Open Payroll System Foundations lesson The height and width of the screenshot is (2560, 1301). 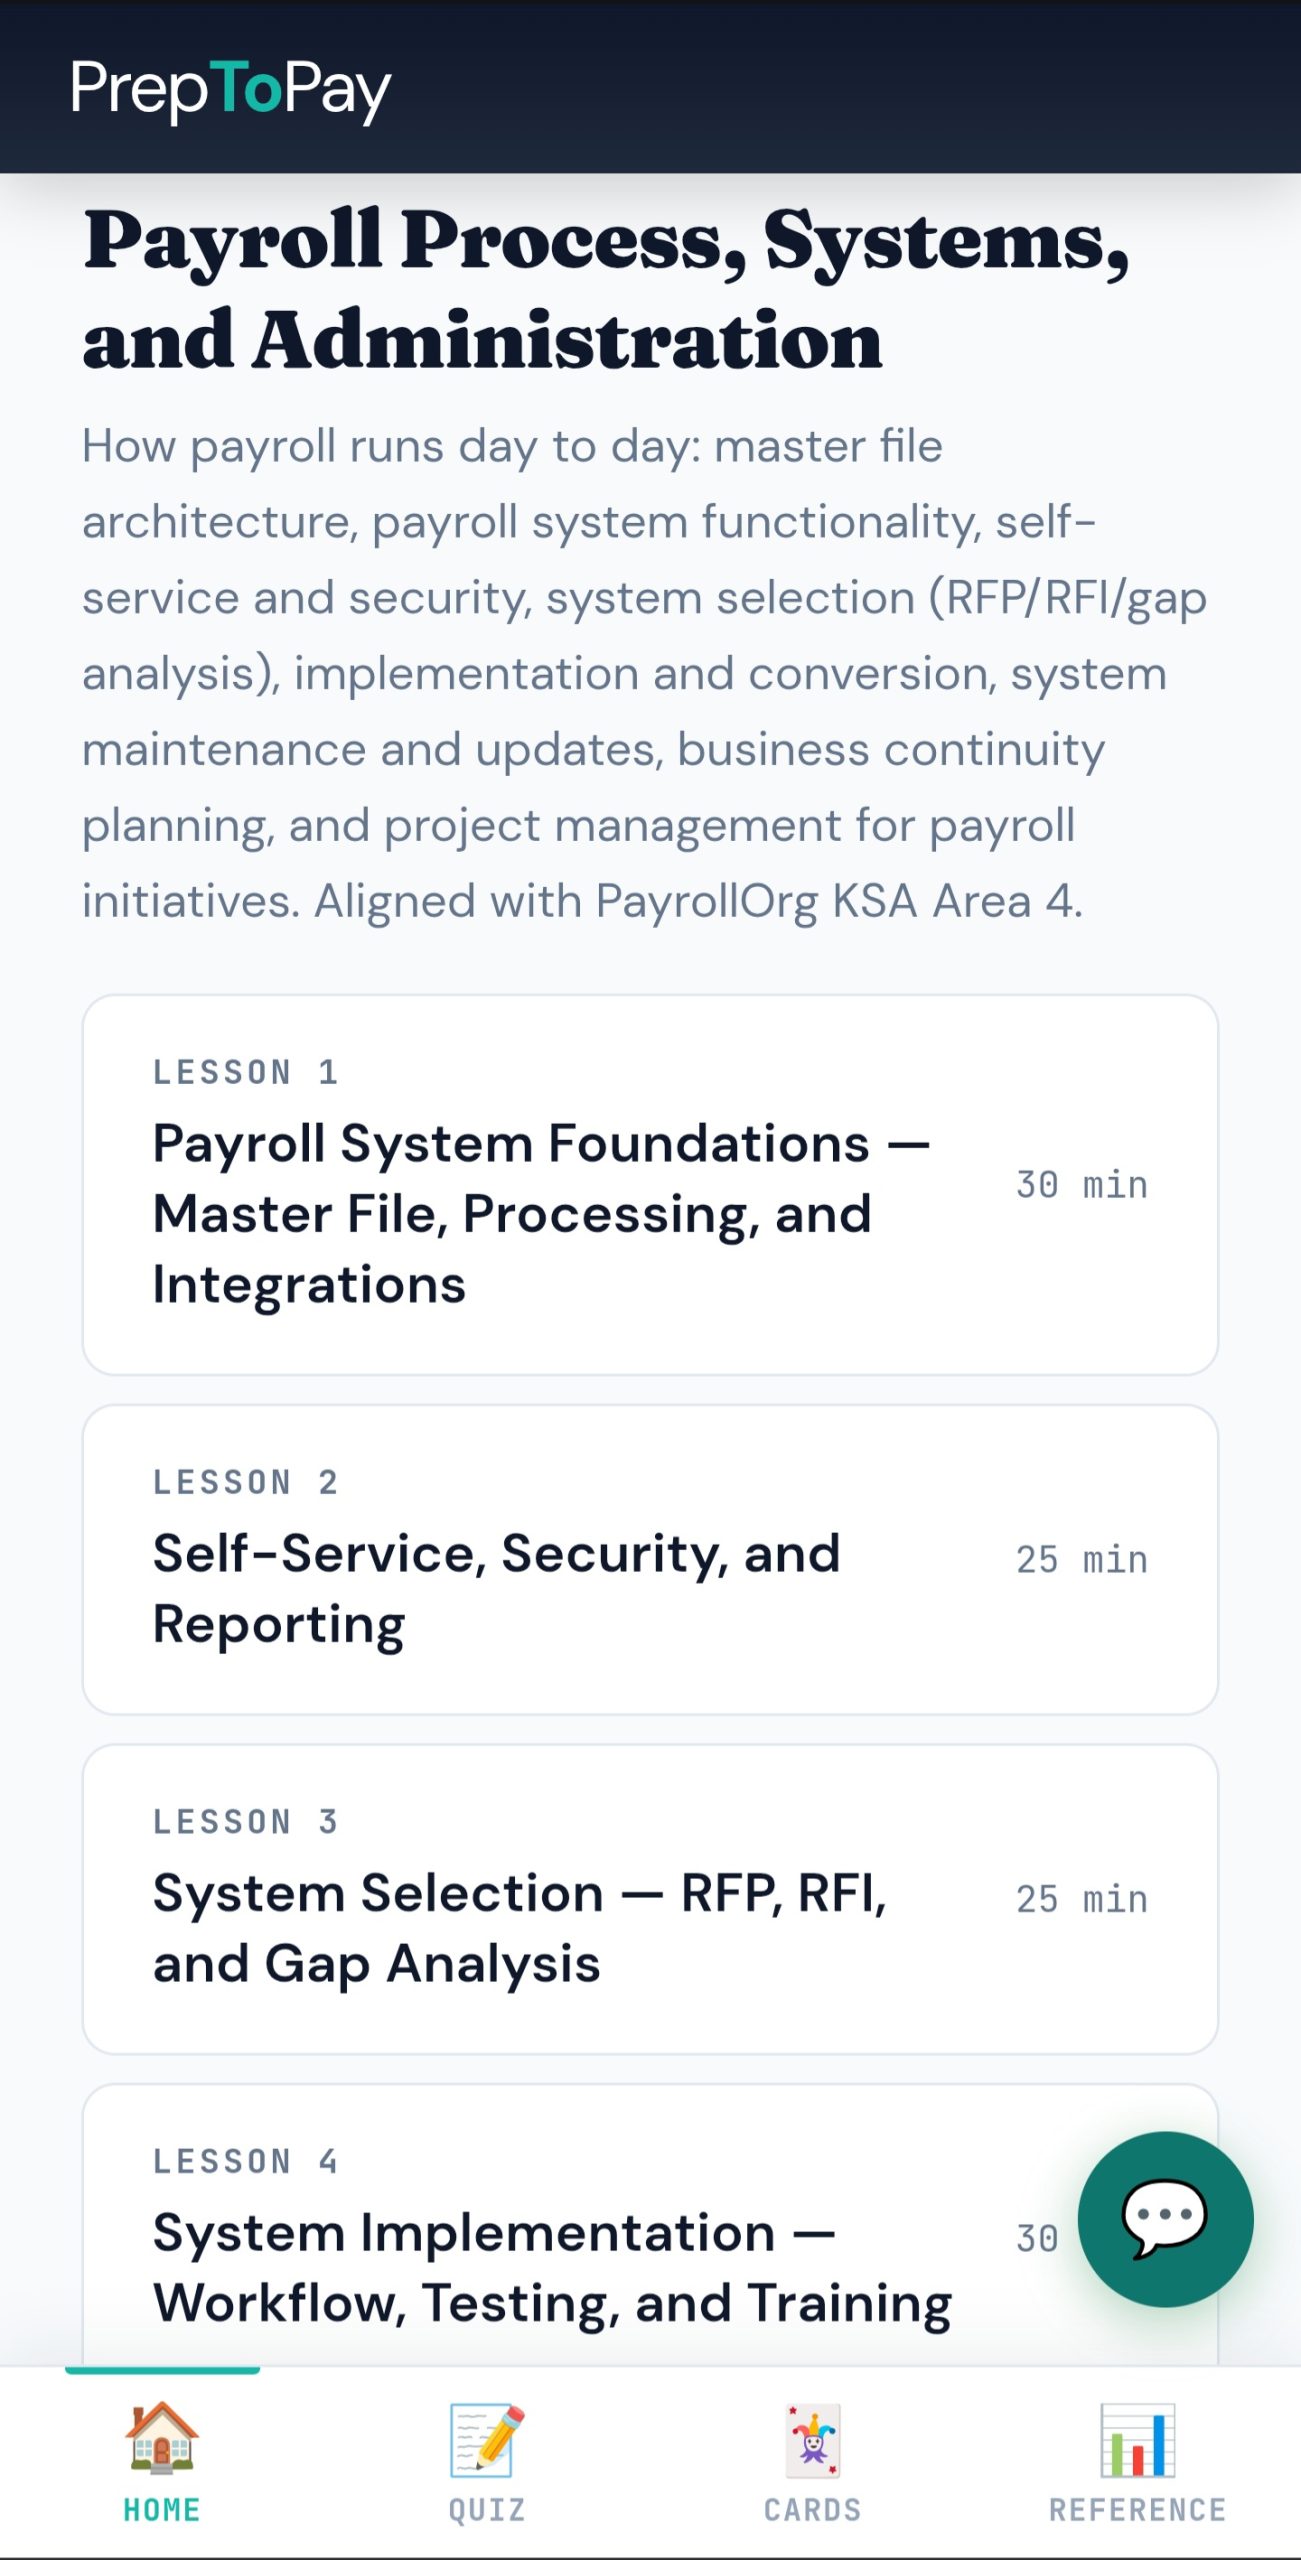pos(650,1184)
